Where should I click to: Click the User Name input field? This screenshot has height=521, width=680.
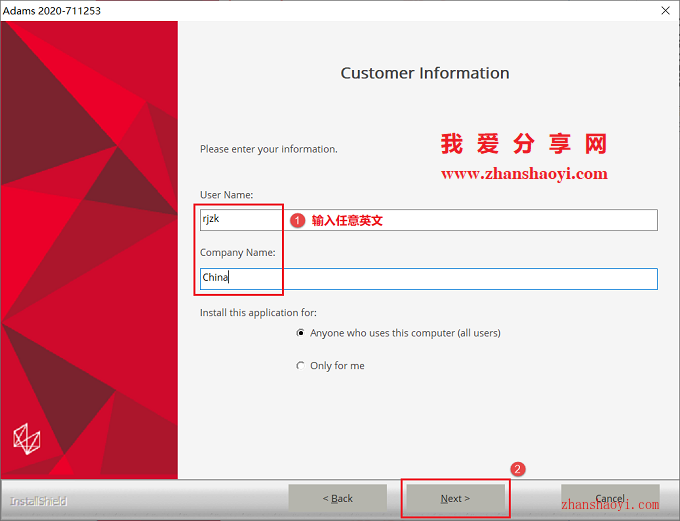(x=428, y=220)
